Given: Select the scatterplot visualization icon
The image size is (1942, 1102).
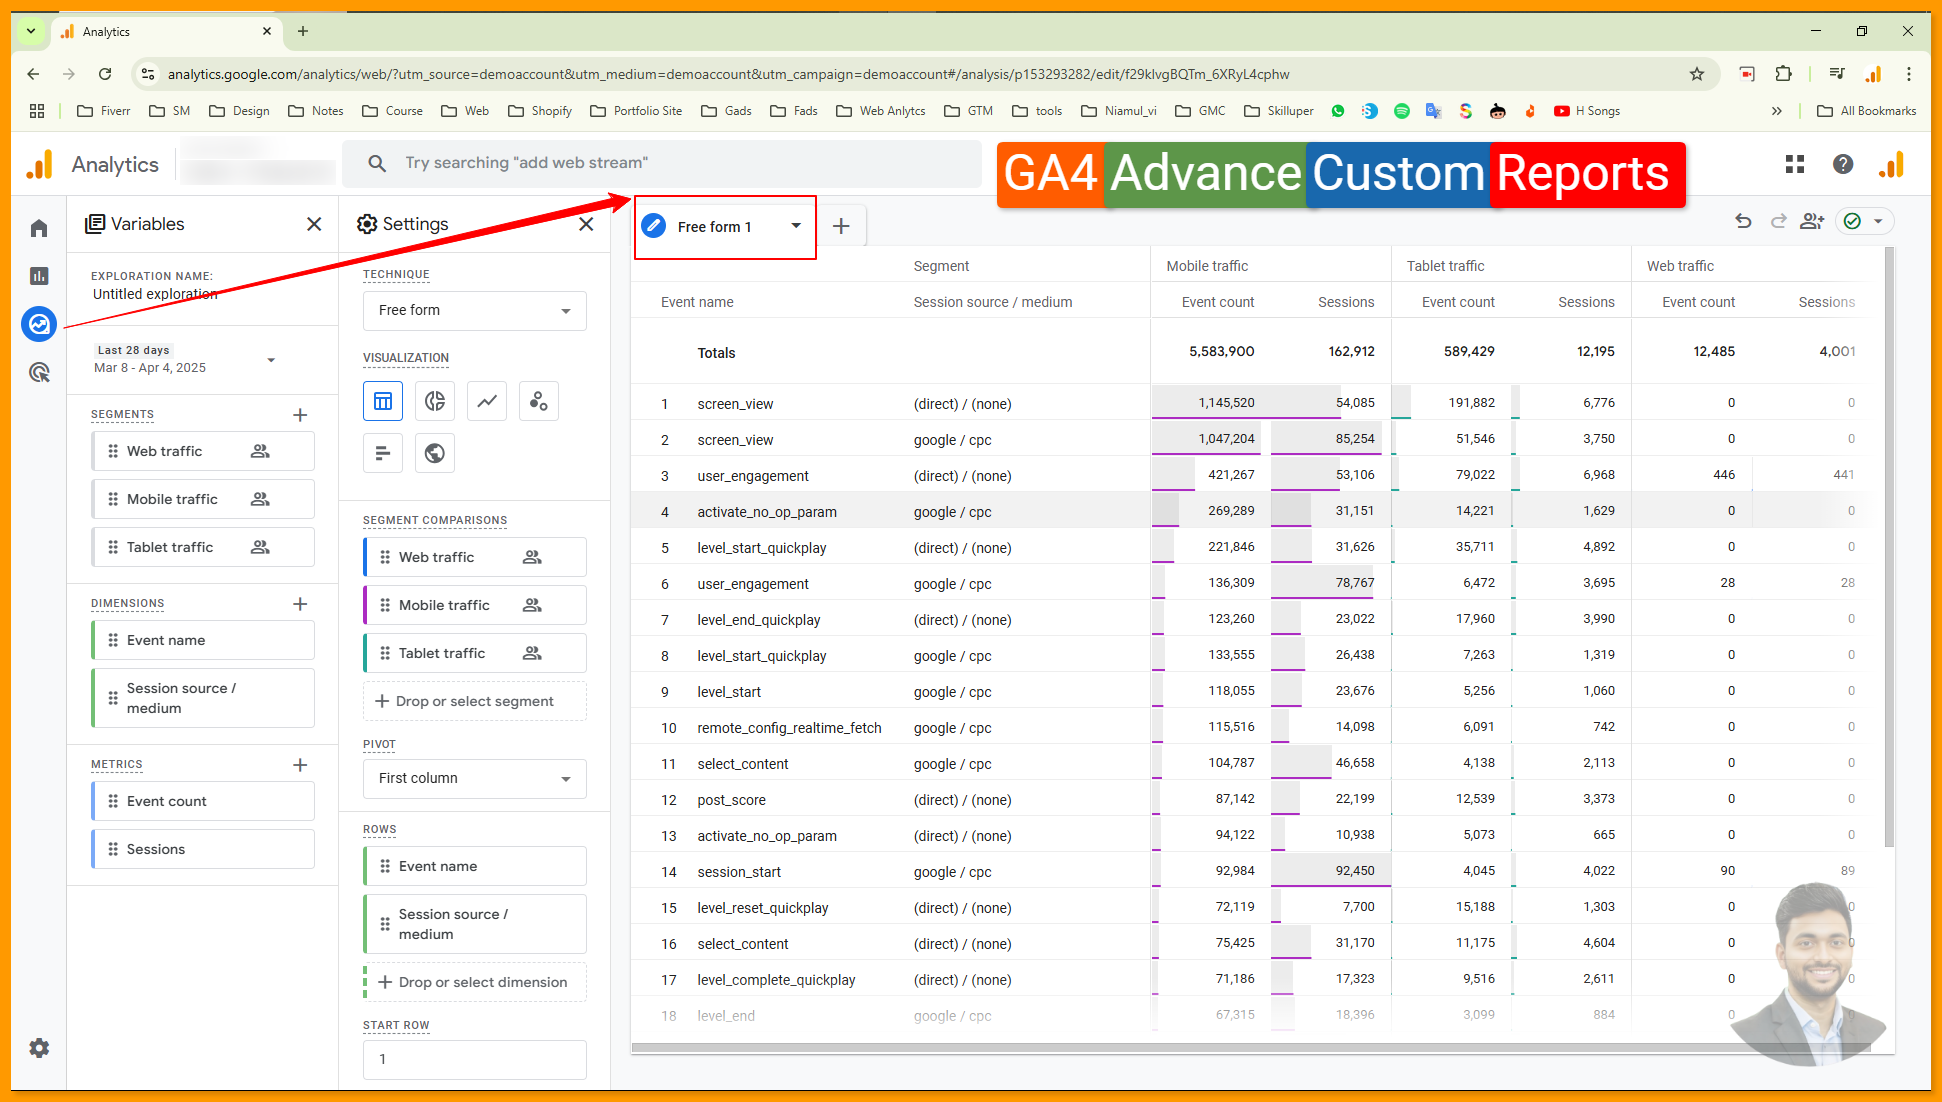Looking at the screenshot, I should pos(539,401).
